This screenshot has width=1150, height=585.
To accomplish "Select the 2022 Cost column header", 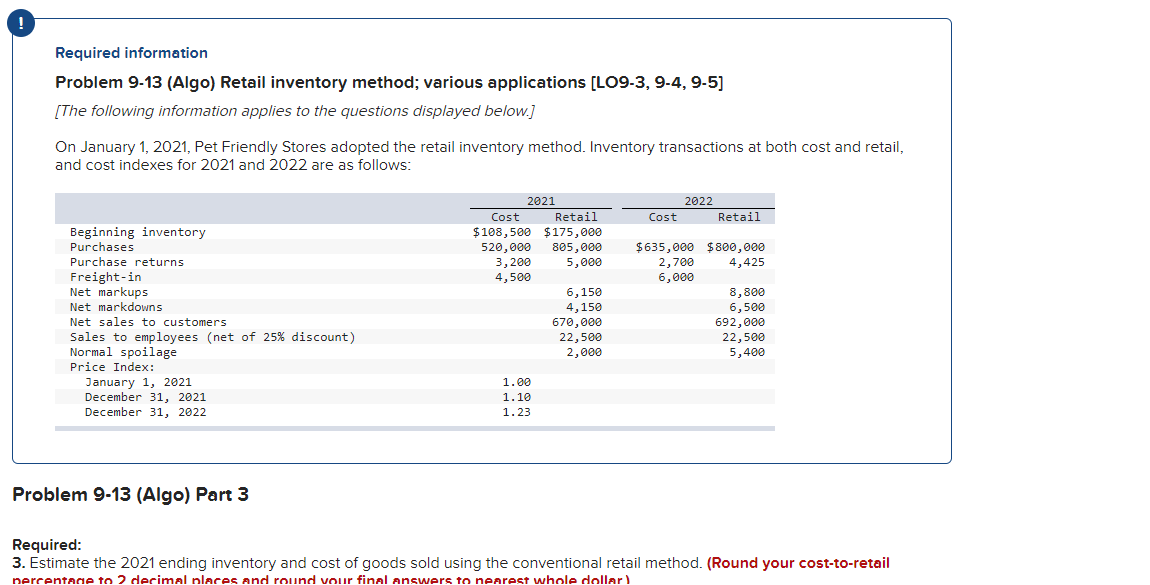I will [662, 216].
